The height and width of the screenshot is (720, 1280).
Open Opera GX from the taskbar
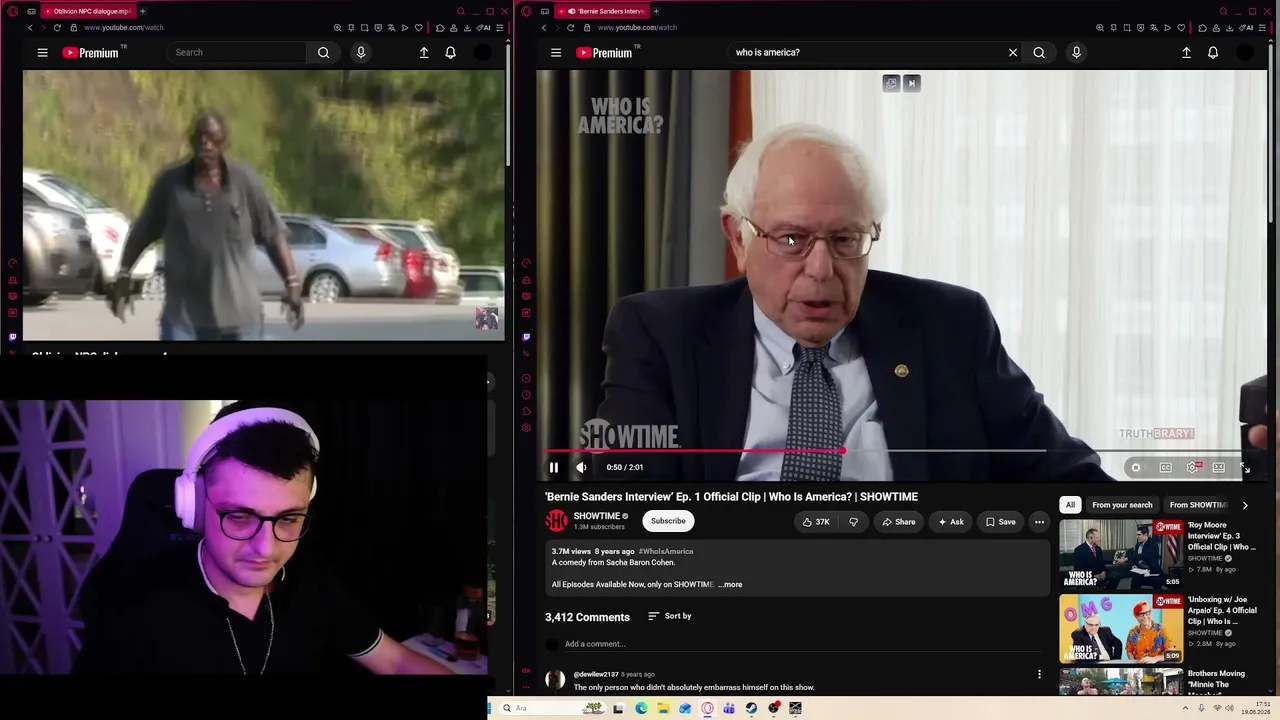pos(707,708)
